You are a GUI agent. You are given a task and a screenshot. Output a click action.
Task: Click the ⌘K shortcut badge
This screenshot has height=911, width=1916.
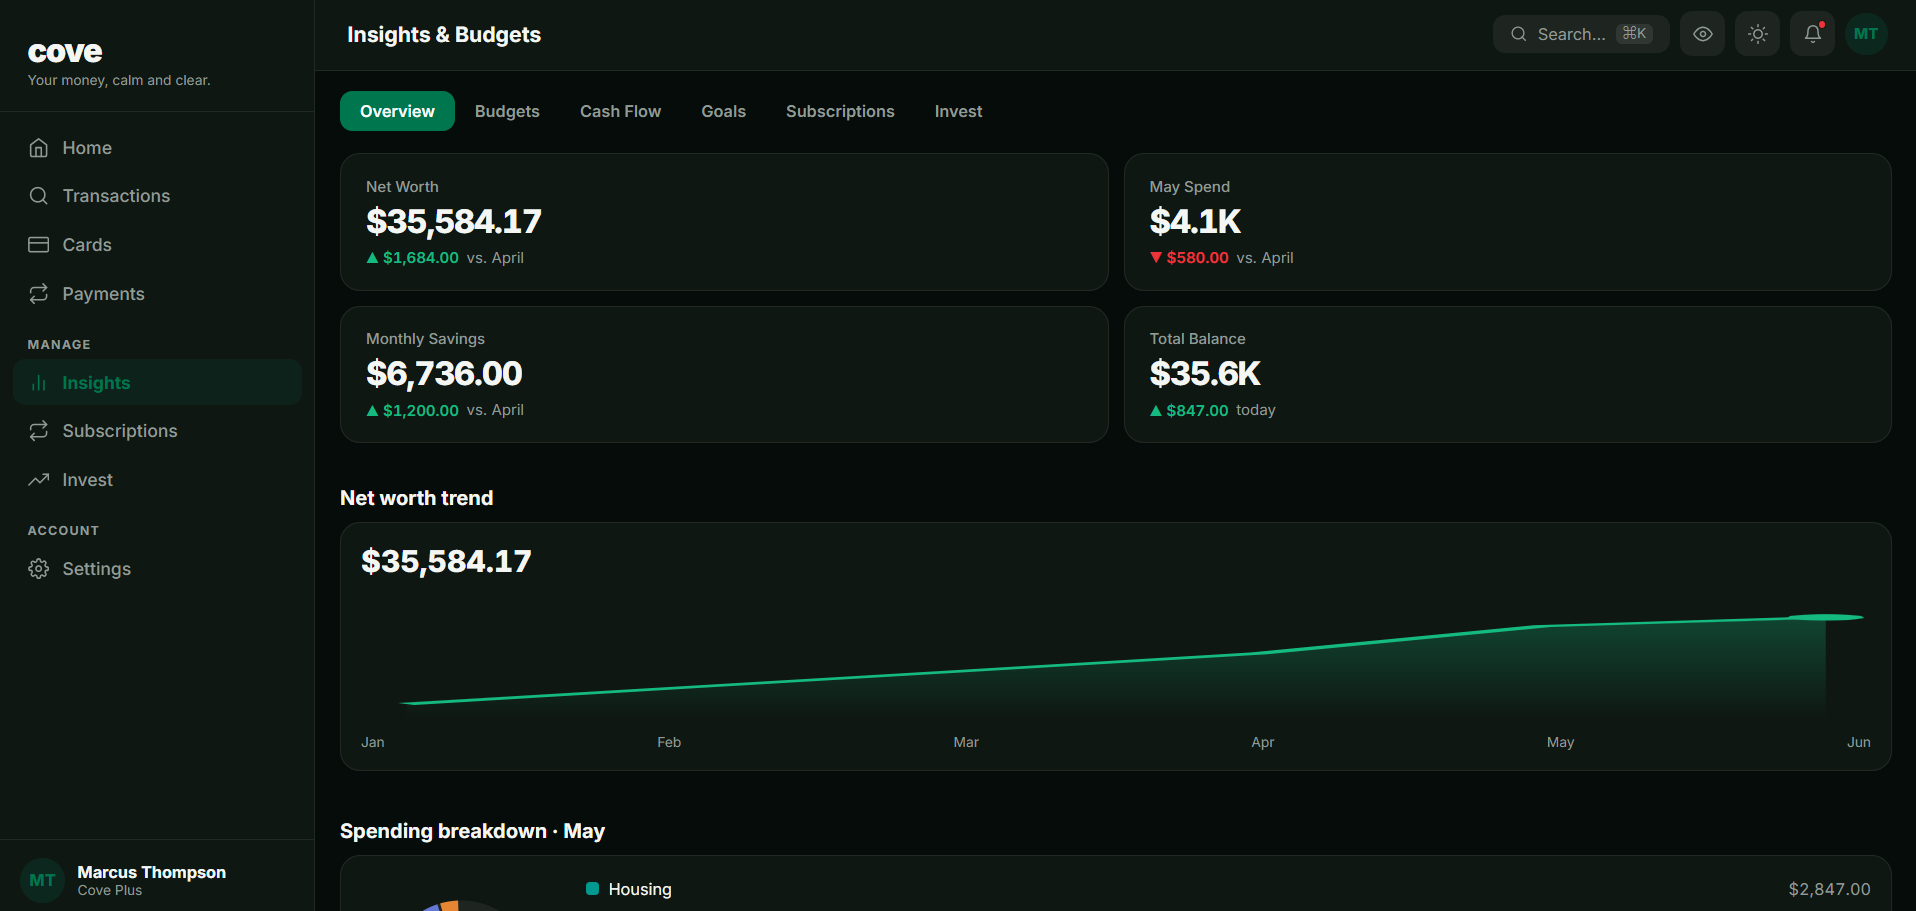tap(1634, 34)
